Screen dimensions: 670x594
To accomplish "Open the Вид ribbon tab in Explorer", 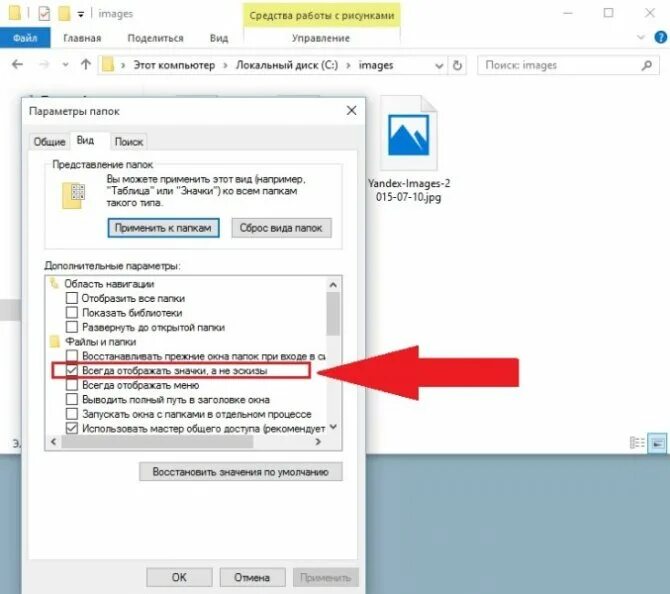I will click(219, 38).
